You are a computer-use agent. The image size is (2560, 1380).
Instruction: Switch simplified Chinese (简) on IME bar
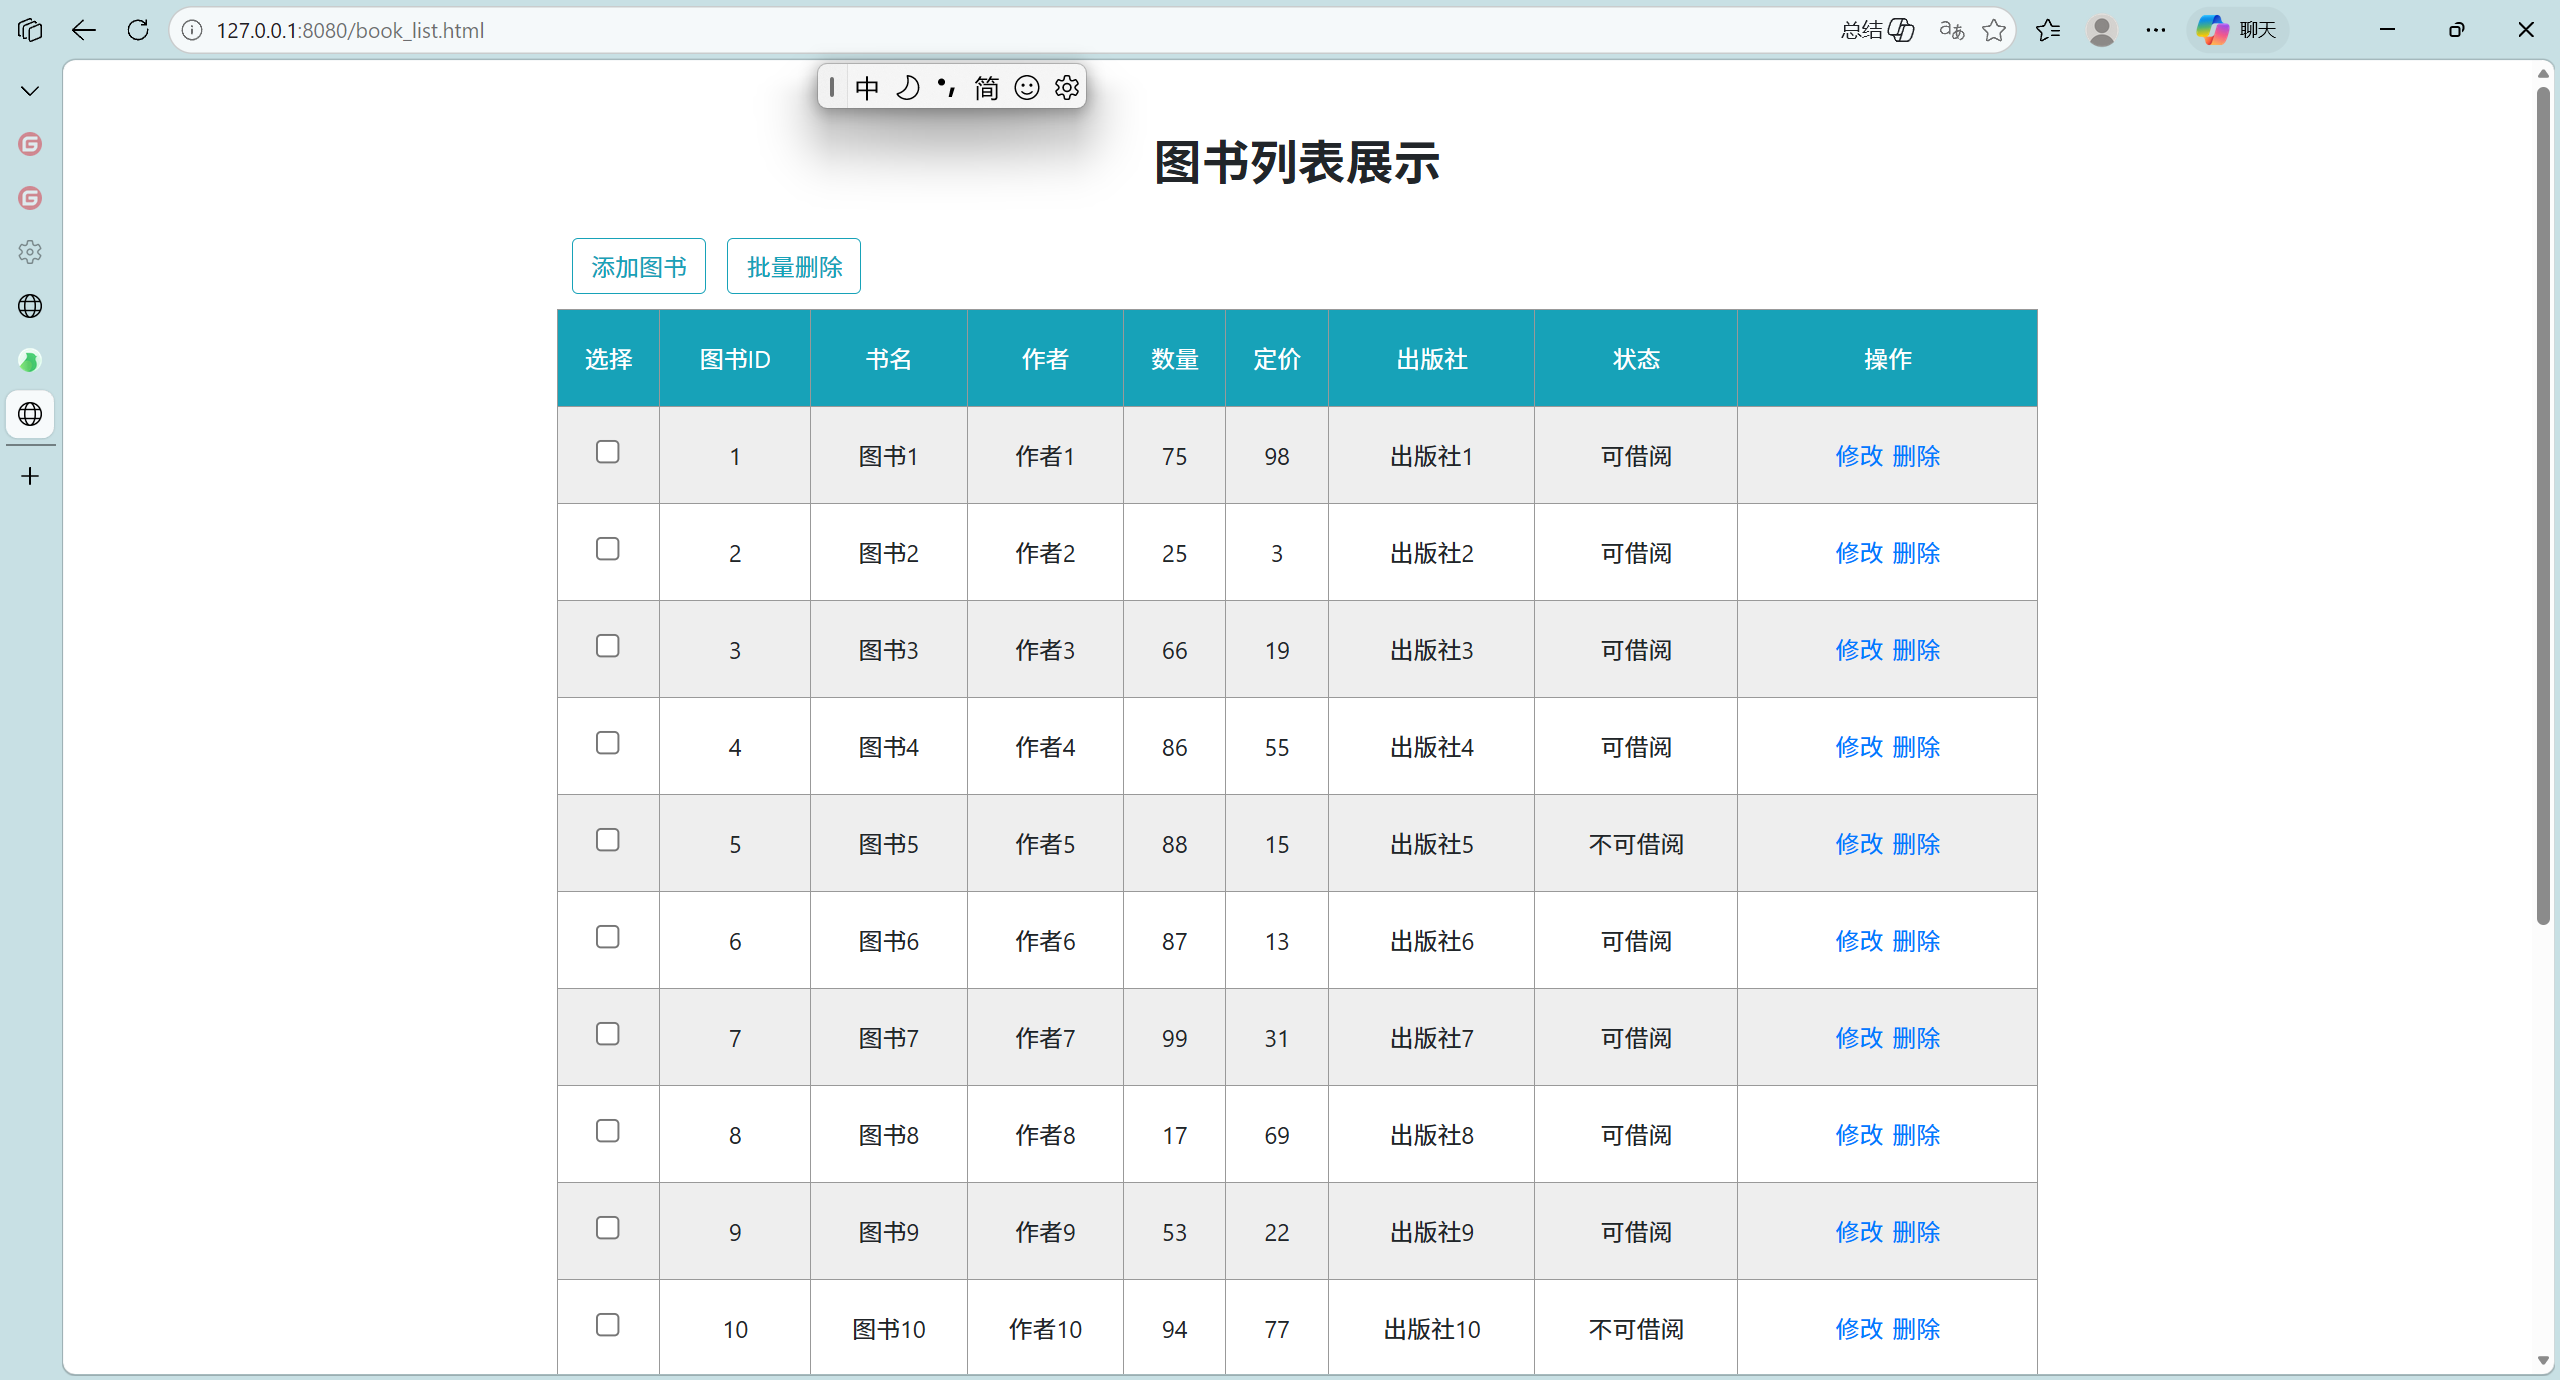pos(986,88)
